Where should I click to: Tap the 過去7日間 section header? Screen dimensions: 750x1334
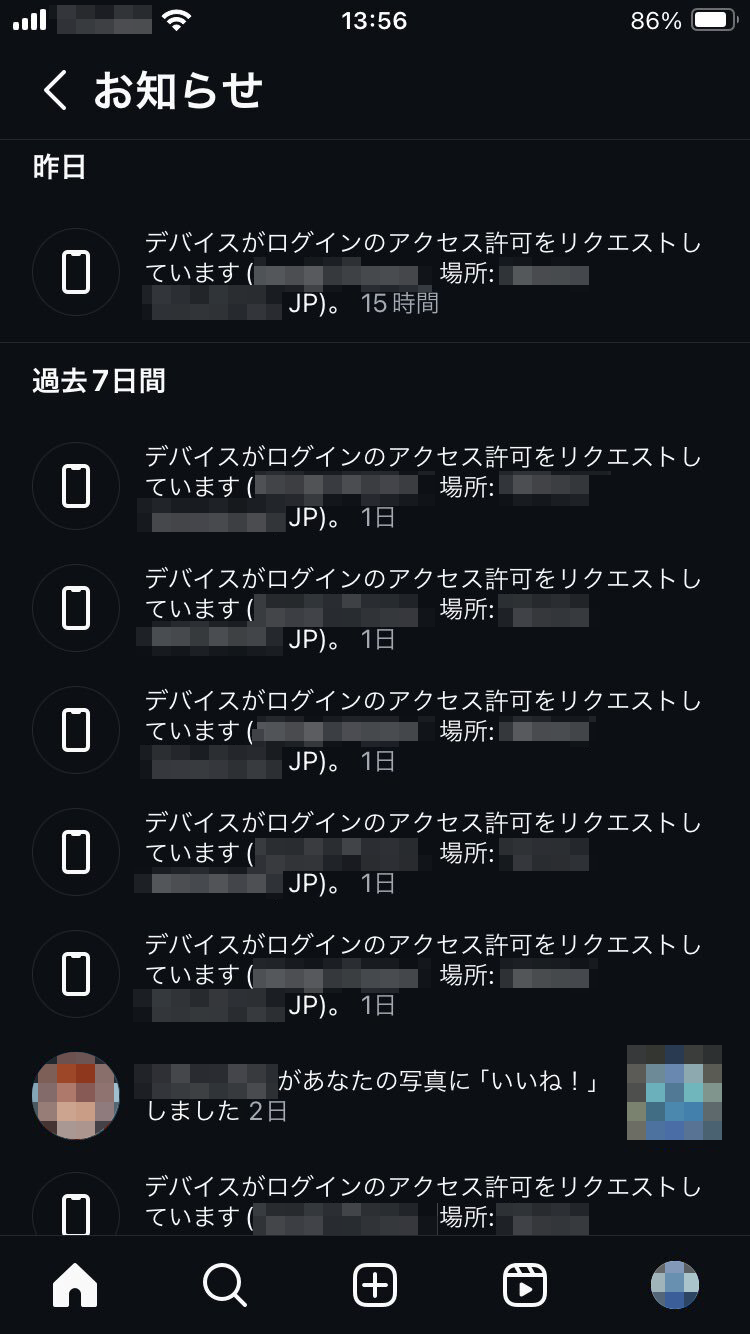99,381
